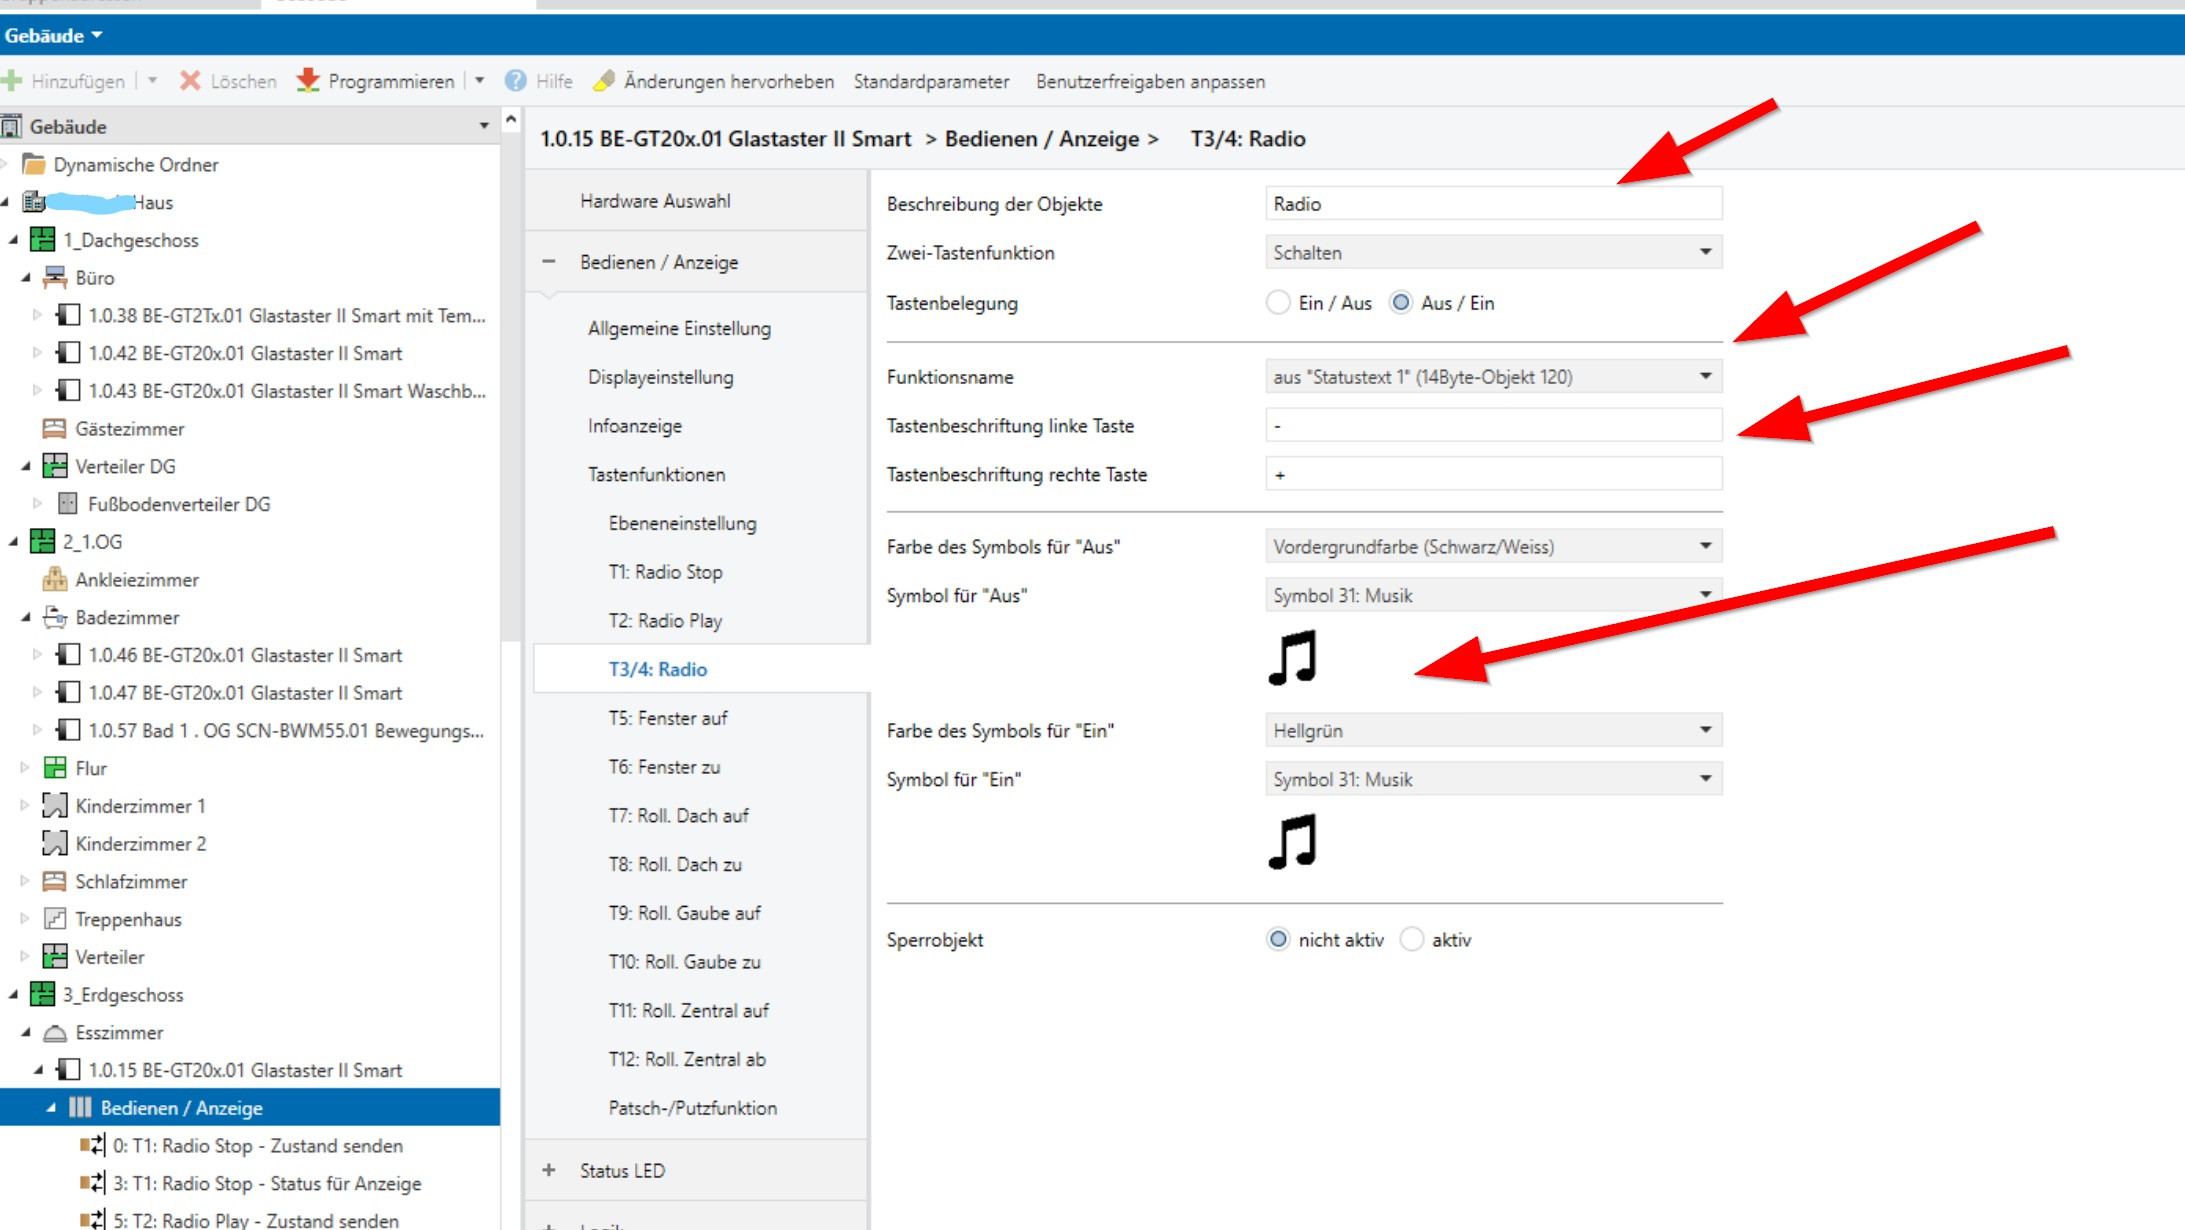Open the Displayeinstellung parameter page
2185x1230 pixels.
[x=660, y=377]
